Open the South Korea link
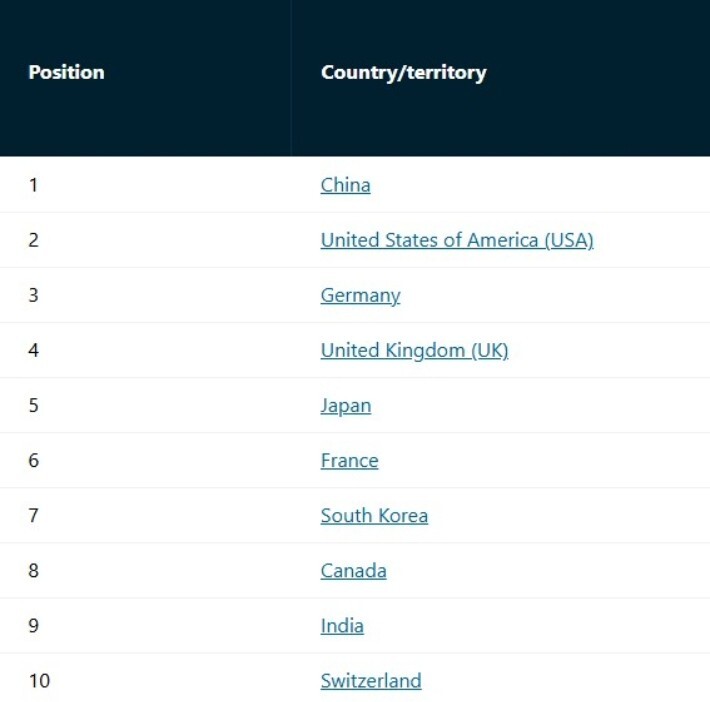This screenshot has height=702, width=710. click(374, 515)
